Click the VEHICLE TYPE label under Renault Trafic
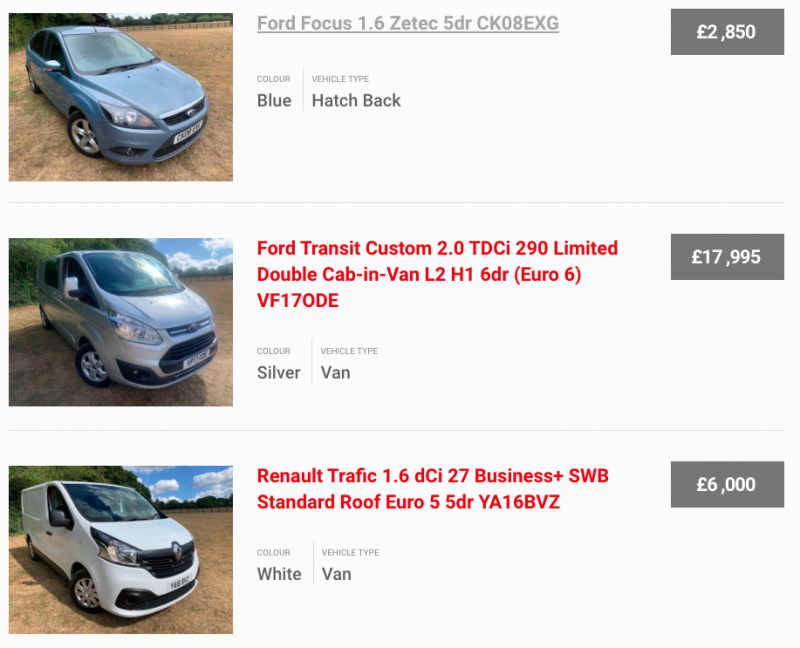 coord(350,553)
